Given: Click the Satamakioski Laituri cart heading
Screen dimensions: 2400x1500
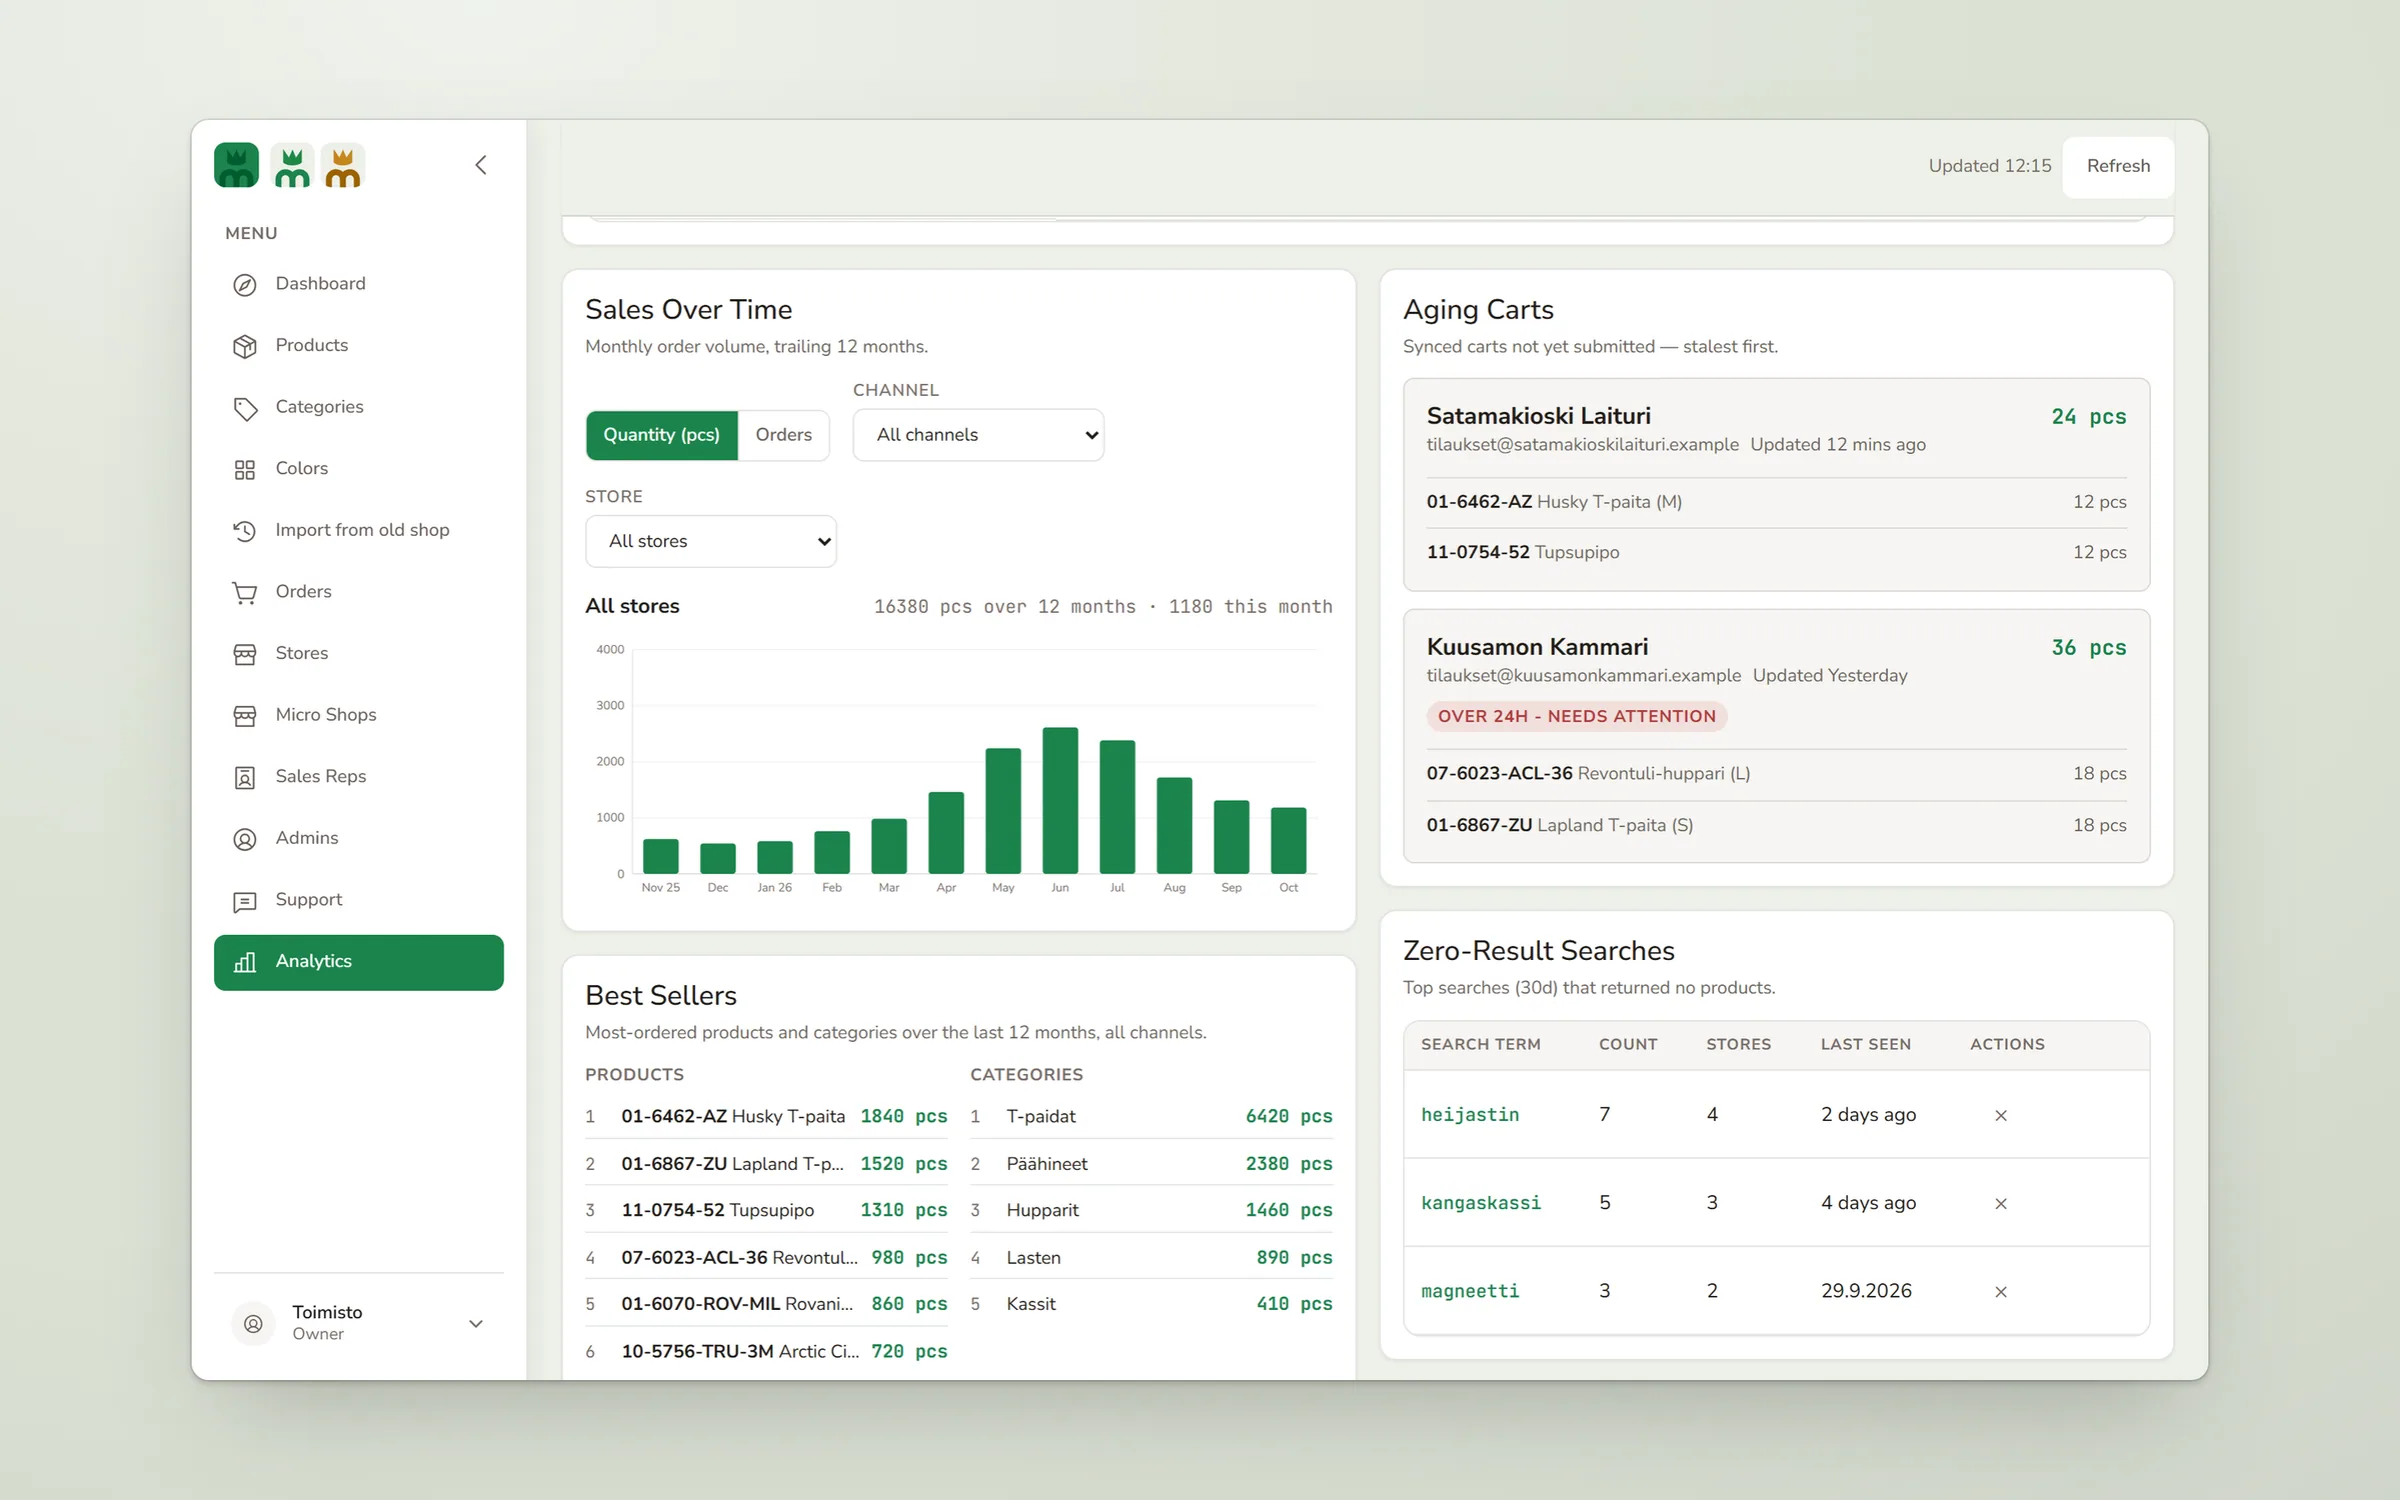Looking at the screenshot, I should pyautogui.click(x=1539, y=416).
